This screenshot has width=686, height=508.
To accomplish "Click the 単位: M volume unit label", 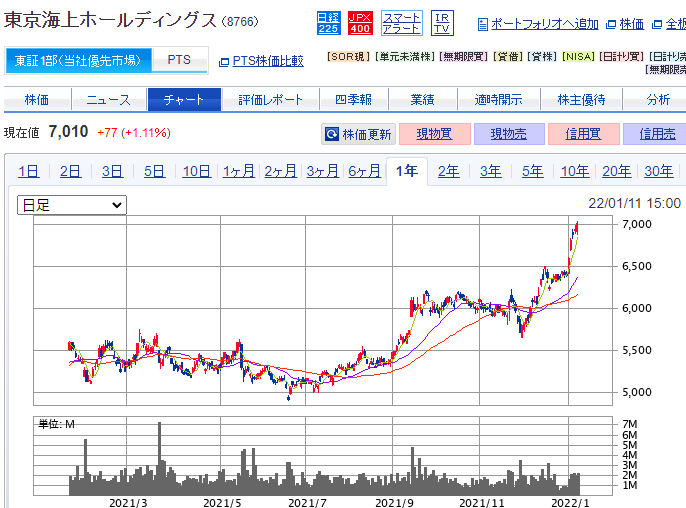I will pyautogui.click(x=56, y=424).
